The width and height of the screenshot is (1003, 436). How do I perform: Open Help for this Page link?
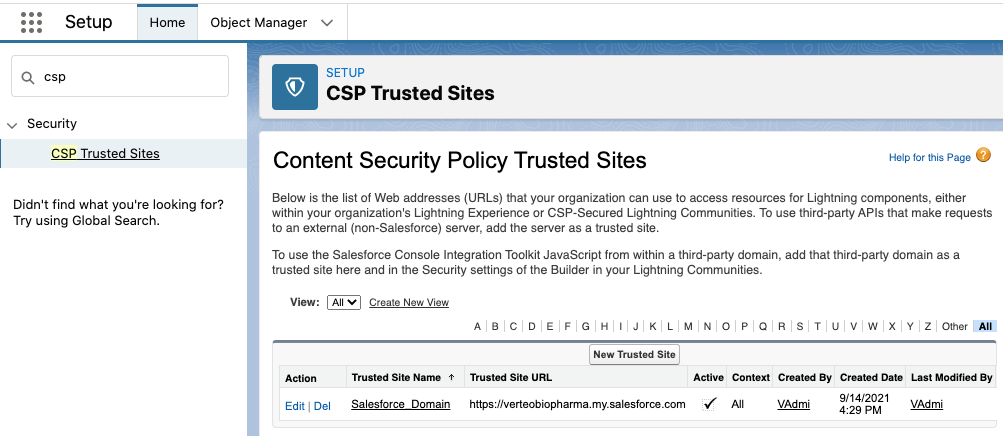tap(929, 158)
